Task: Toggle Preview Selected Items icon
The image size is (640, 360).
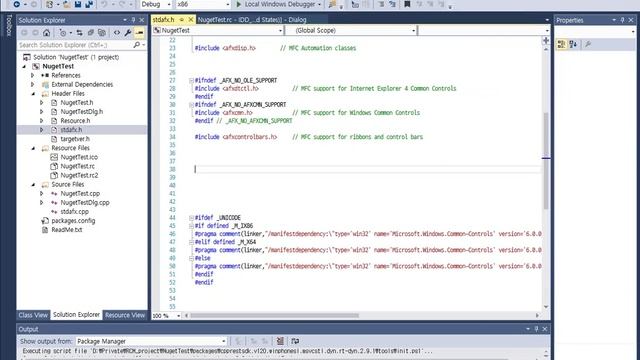Action: pyautogui.click(x=139, y=33)
